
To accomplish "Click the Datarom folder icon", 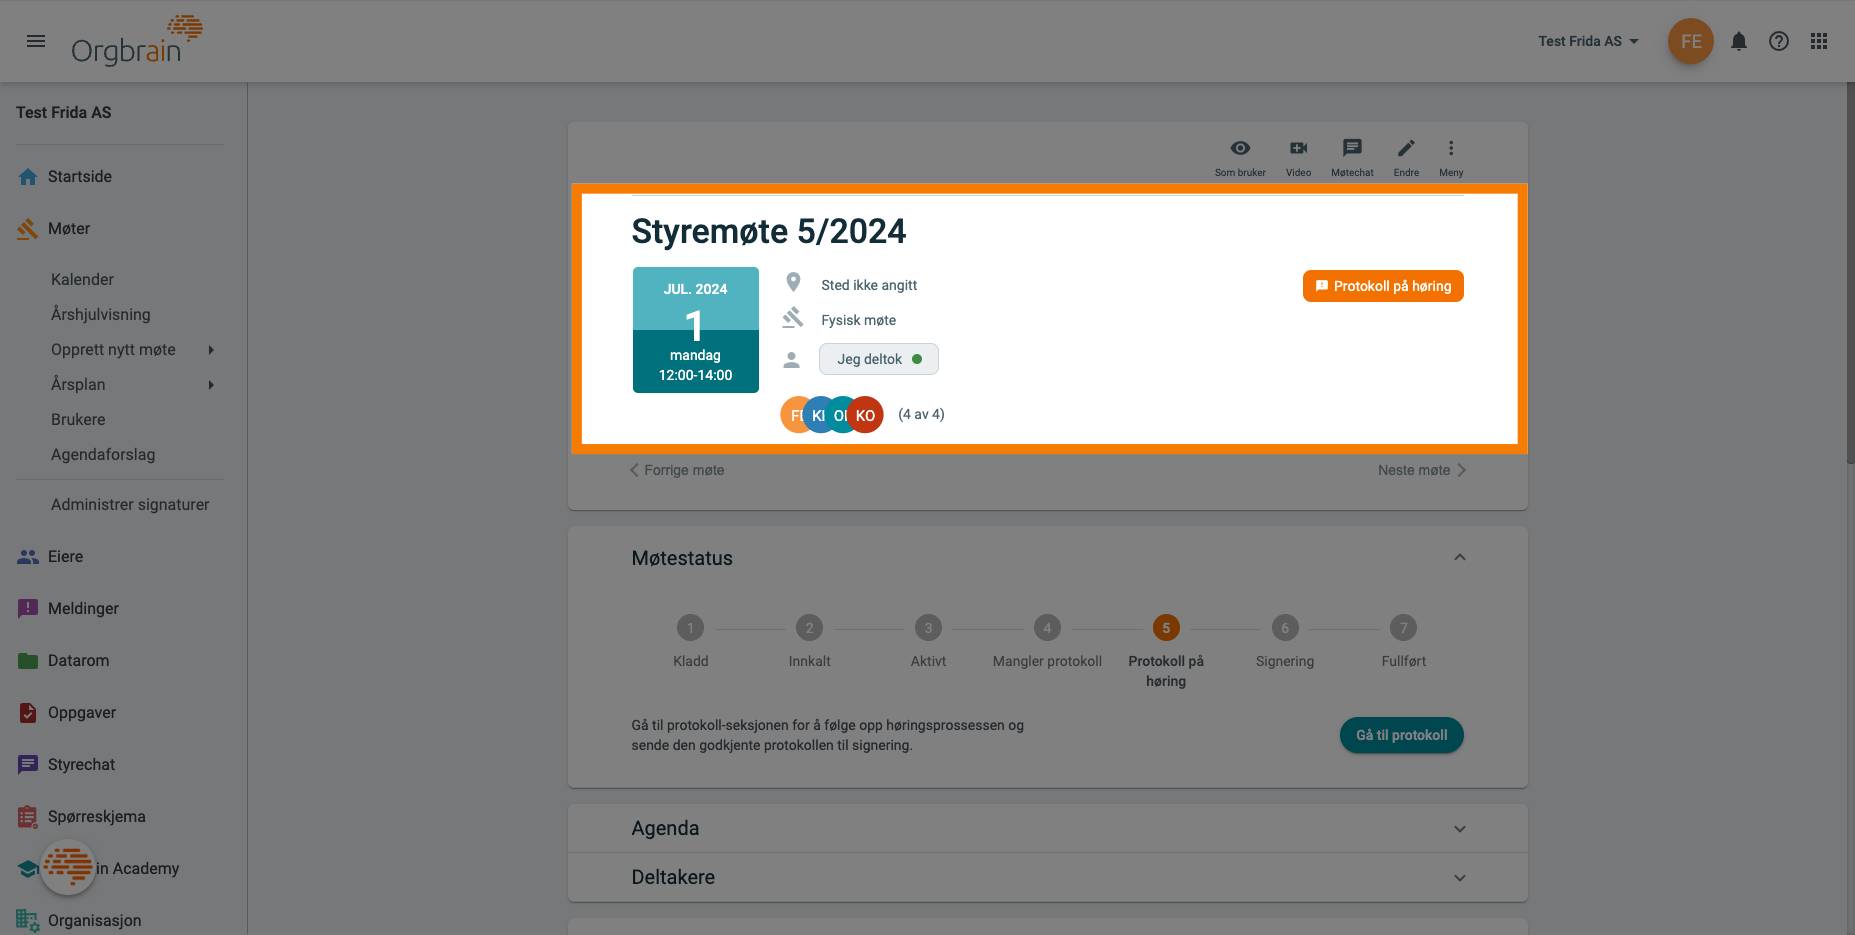I will pyautogui.click(x=28, y=661).
